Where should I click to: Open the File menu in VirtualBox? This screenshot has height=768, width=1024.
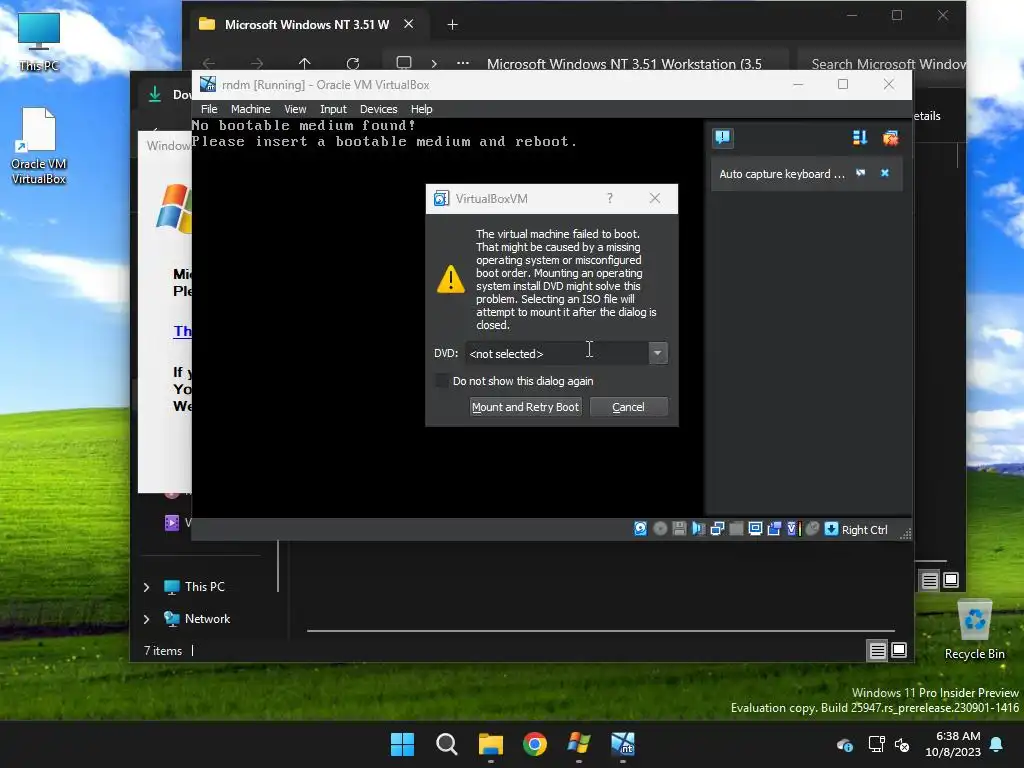(x=209, y=109)
